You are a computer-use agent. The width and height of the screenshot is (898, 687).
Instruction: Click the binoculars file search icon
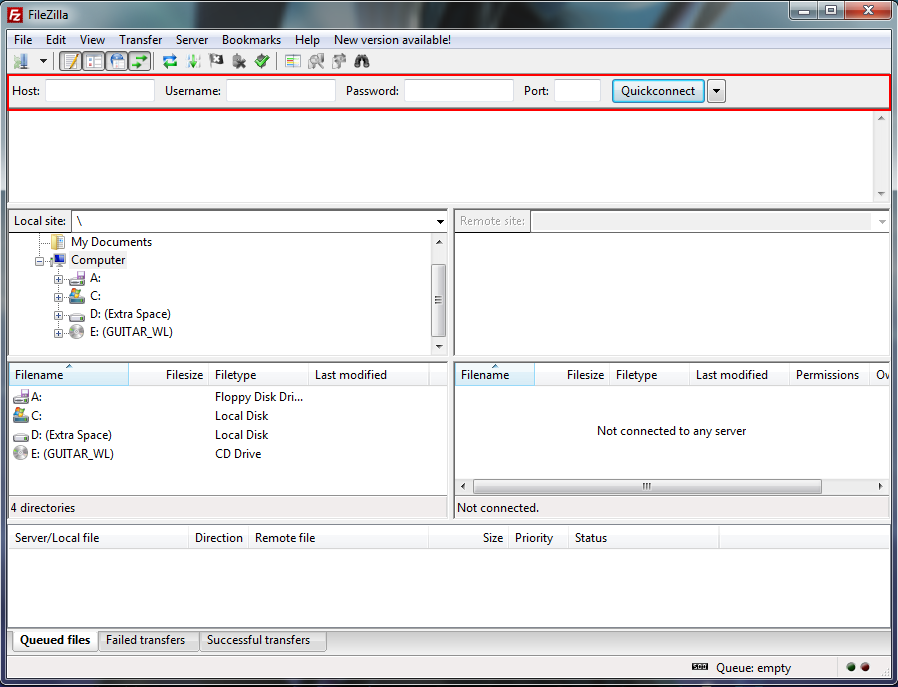coord(361,61)
